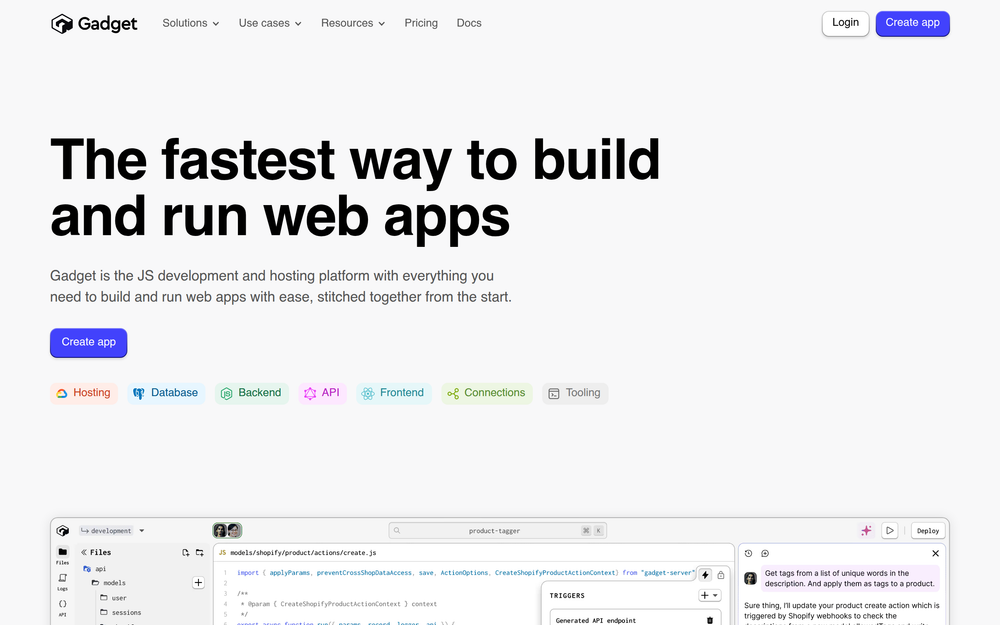The height and width of the screenshot is (625, 1000).
Task: Click the Deploy button
Action: [928, 531]
